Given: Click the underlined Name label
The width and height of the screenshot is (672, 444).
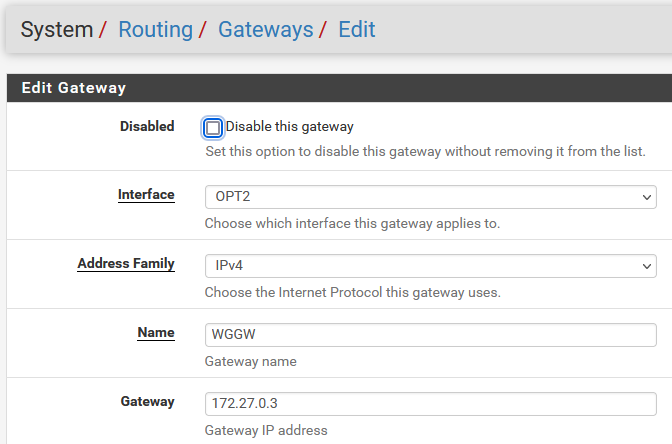Looking at the screenshot, I should coord(156,333).
